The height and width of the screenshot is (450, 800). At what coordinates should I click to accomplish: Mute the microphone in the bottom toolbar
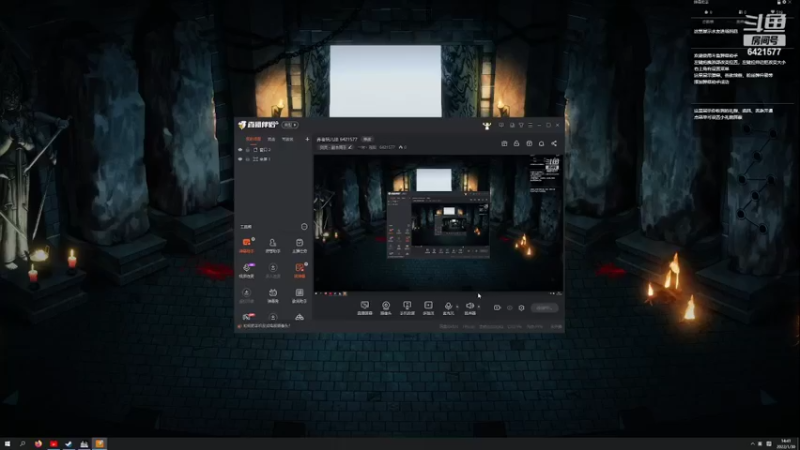click(448, 308)
